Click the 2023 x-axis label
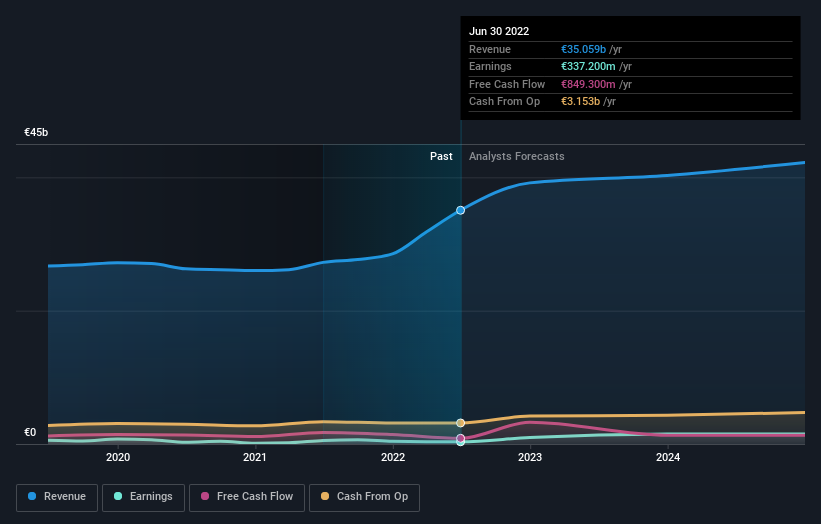 click(x=530, y=457)
